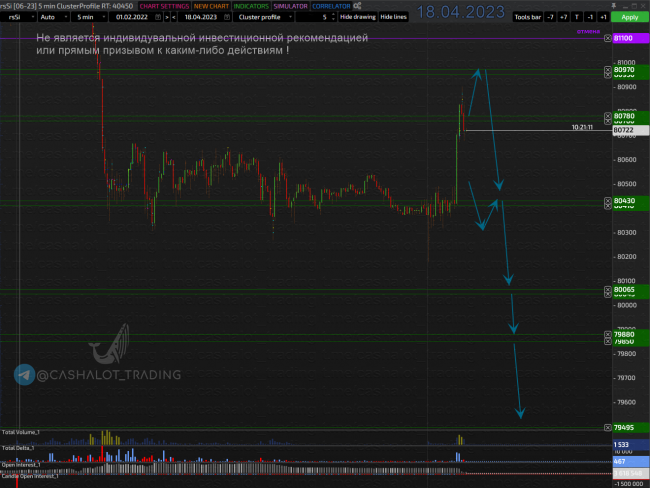650x488 pixels.
Task: Select the purple 81100 price label
Action: coord(631,38)
